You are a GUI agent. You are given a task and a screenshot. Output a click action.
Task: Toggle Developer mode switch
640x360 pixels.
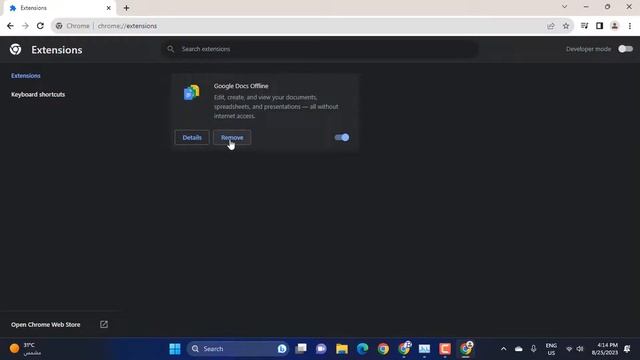tap(625, 49)
